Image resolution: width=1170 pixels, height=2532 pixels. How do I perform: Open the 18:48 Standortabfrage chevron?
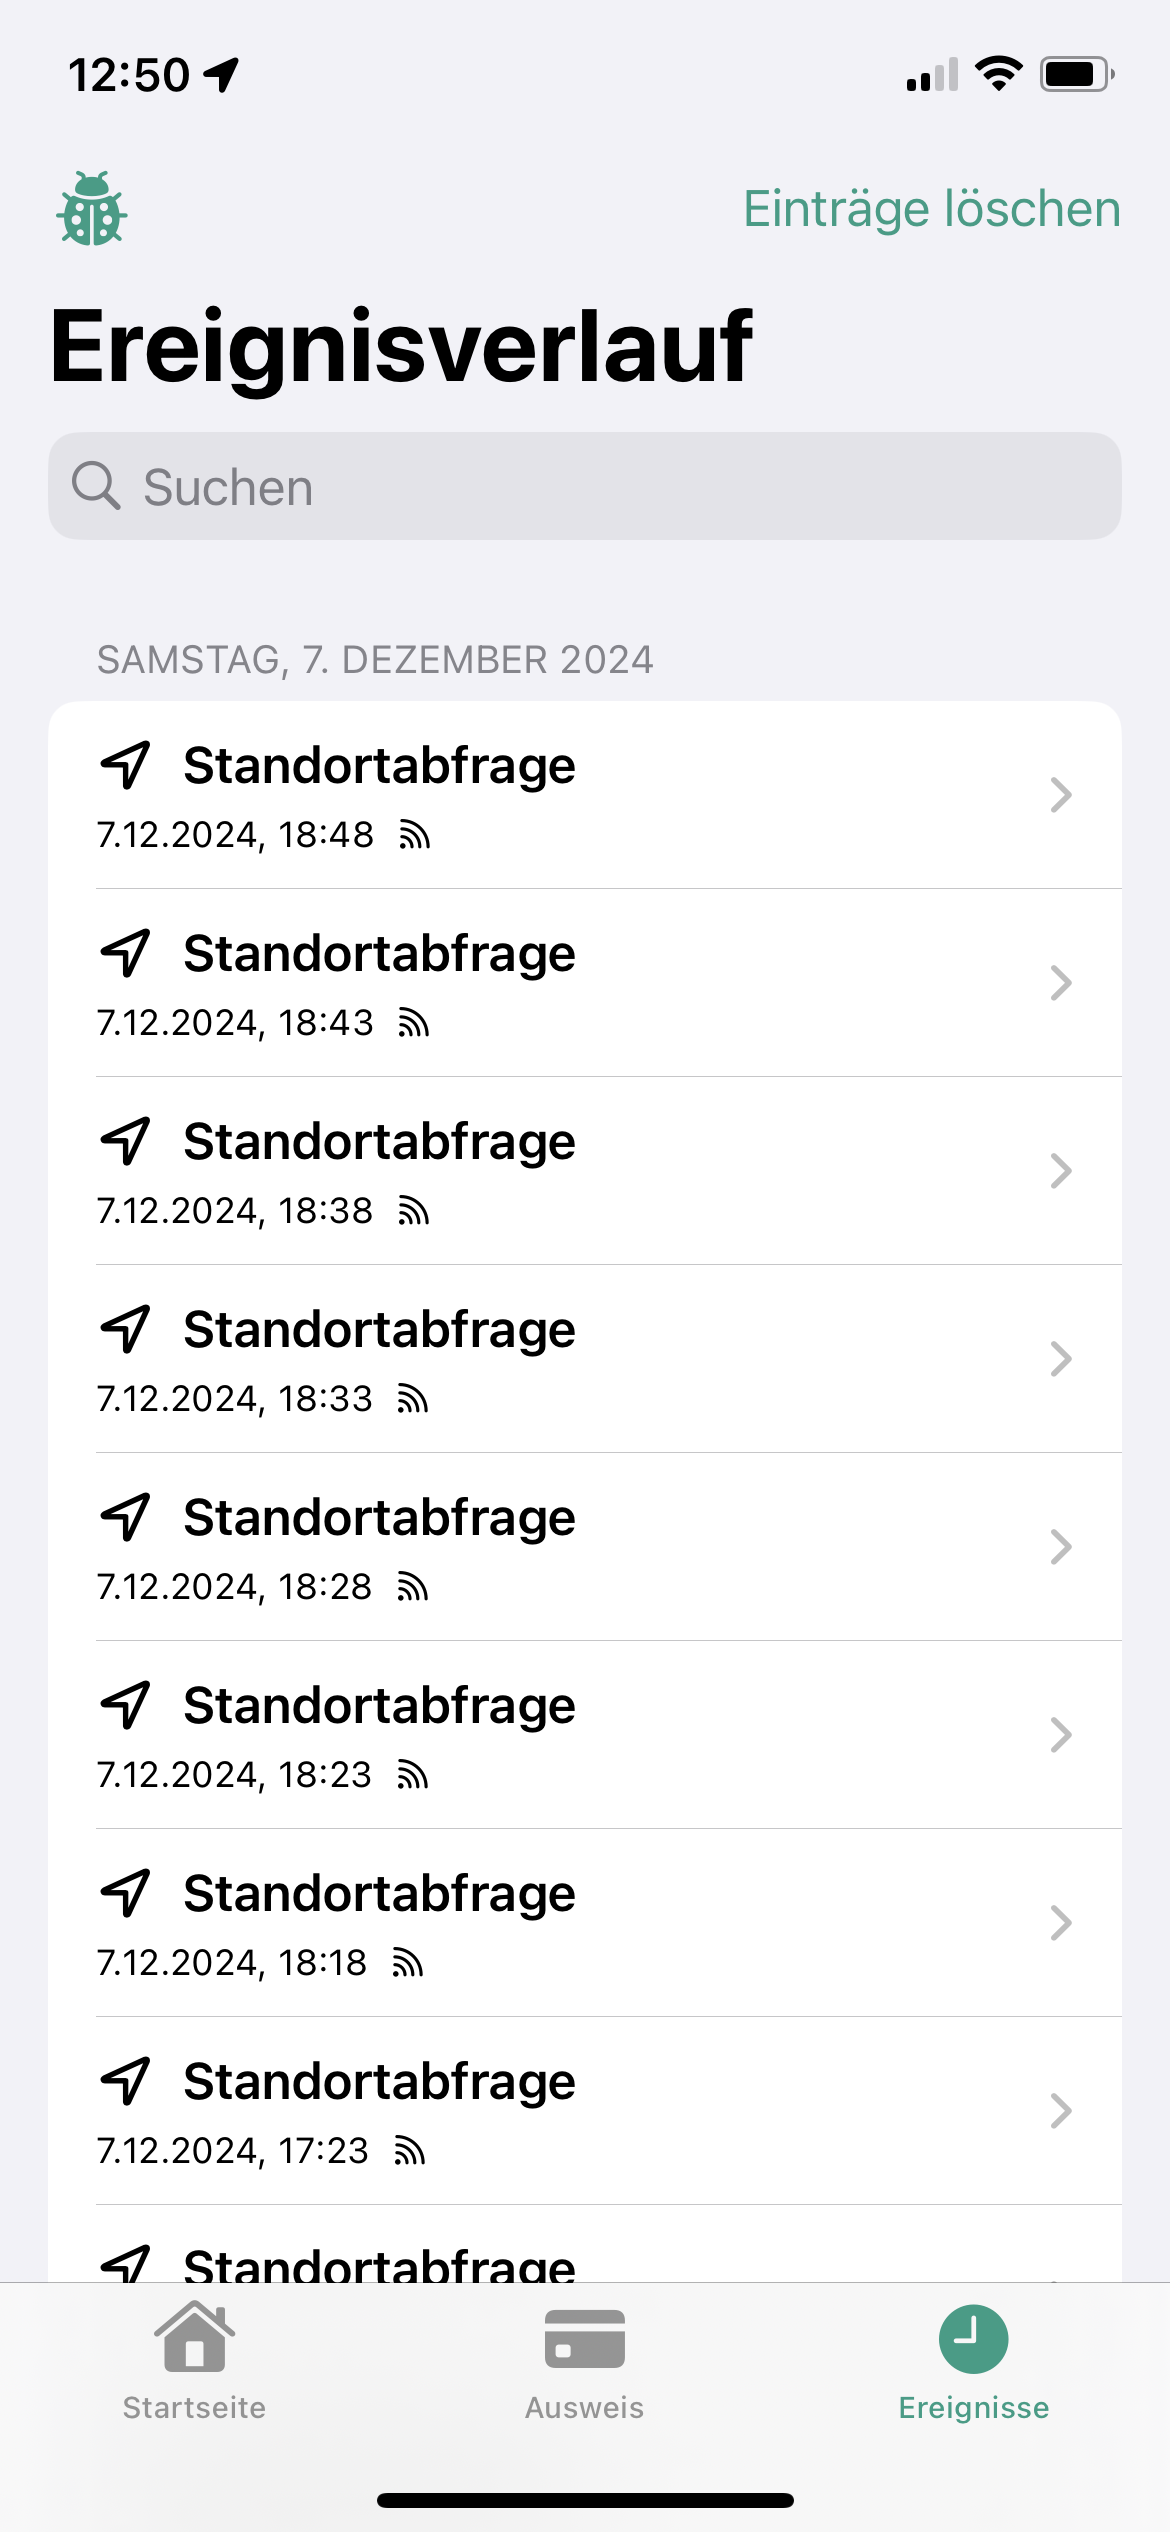[x=1060, y=795]
